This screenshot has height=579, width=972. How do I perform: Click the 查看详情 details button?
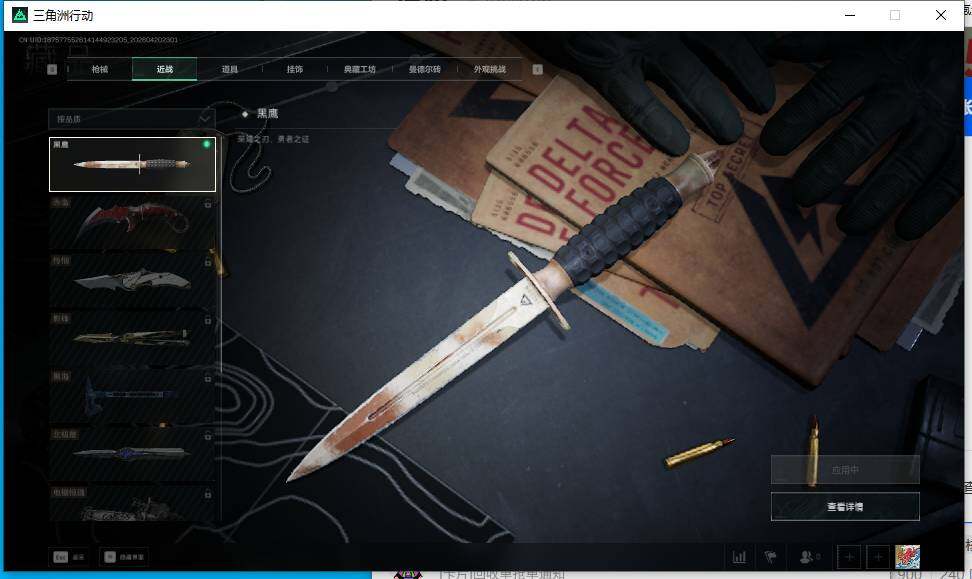click(845, 506)
